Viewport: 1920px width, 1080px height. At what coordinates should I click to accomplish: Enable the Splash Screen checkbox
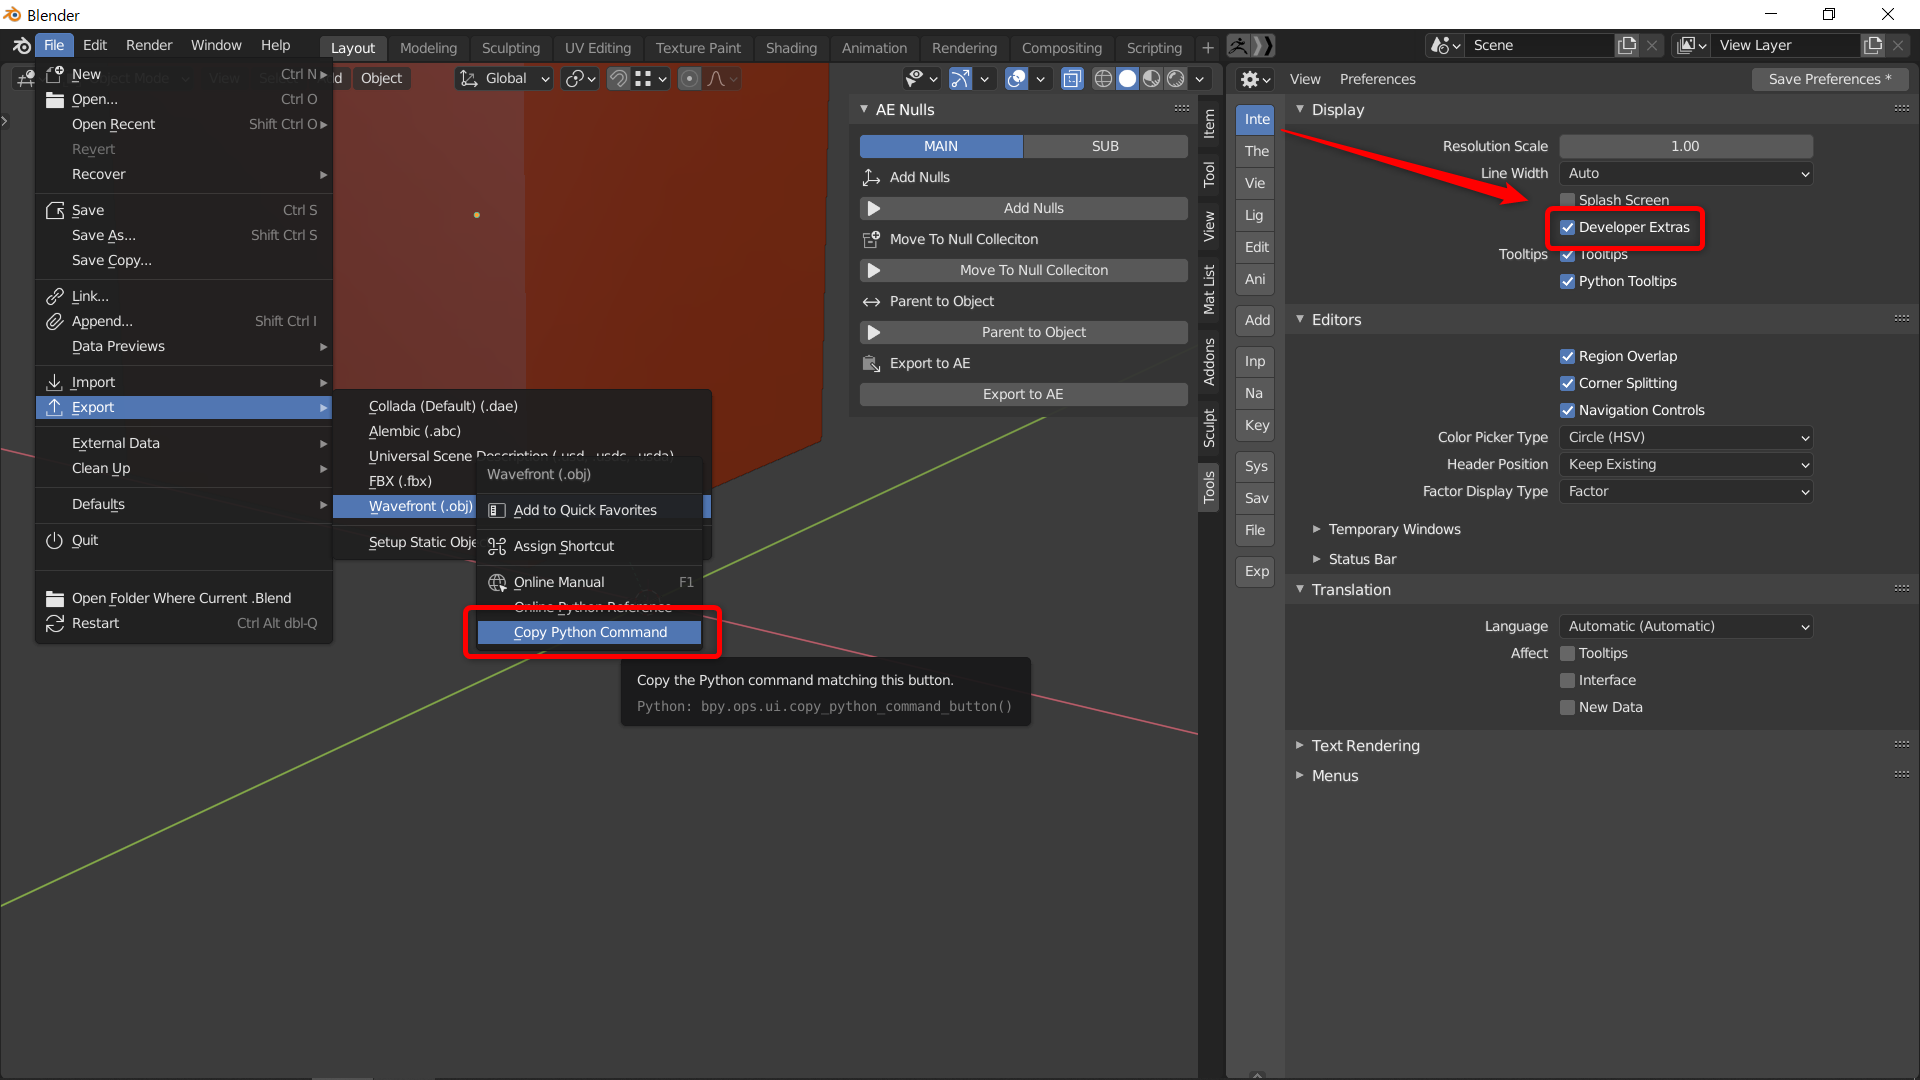1568,201
